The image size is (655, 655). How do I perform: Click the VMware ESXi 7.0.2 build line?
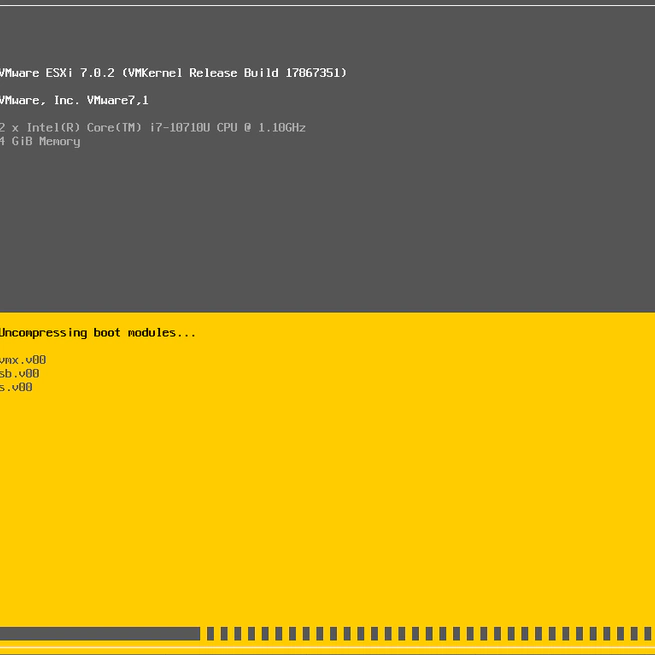point(173,73)
